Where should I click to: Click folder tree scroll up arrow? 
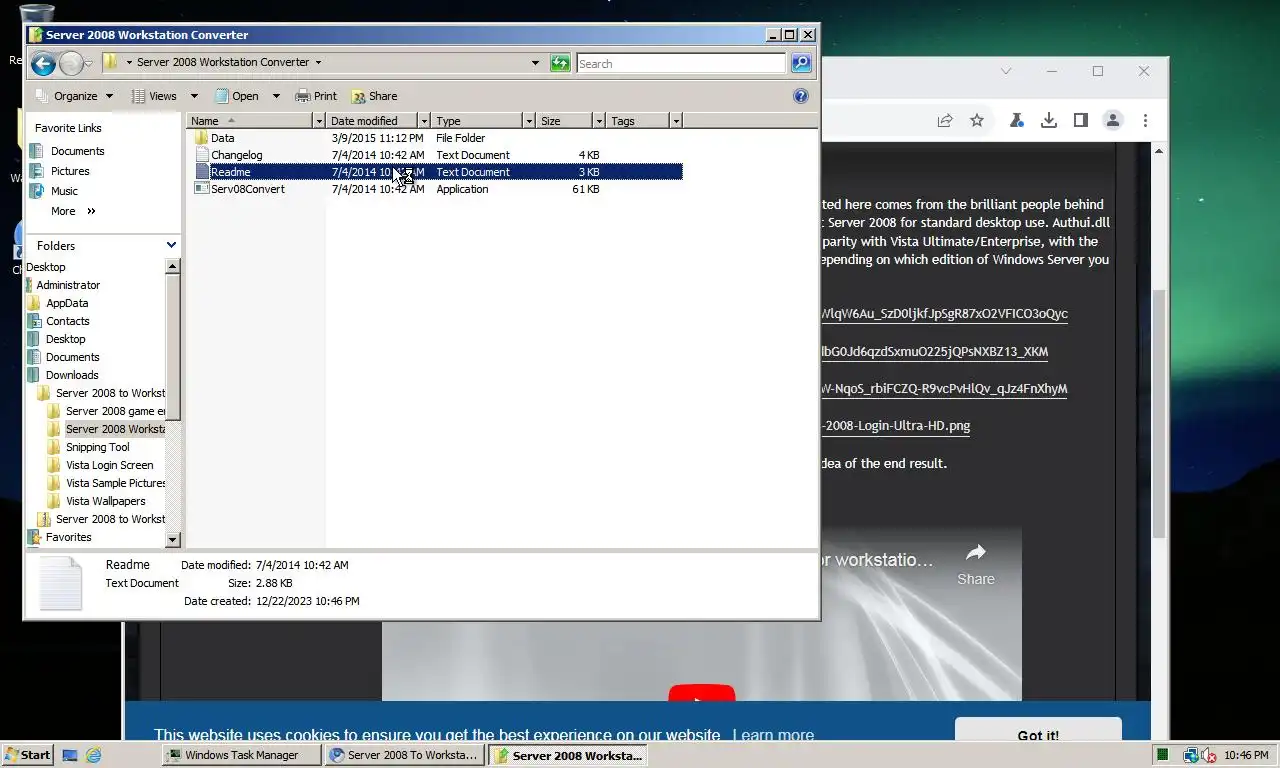(x=172, y=267)
